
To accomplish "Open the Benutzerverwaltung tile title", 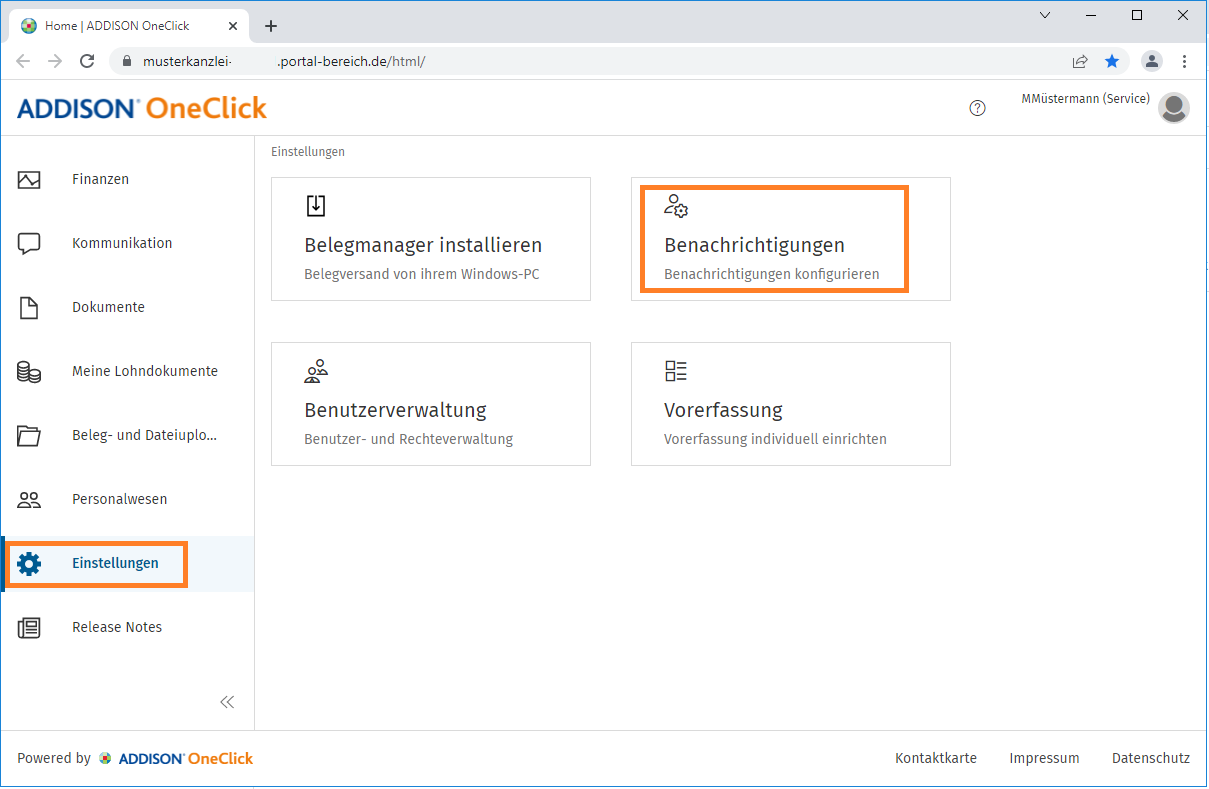I will pos(395,411).
